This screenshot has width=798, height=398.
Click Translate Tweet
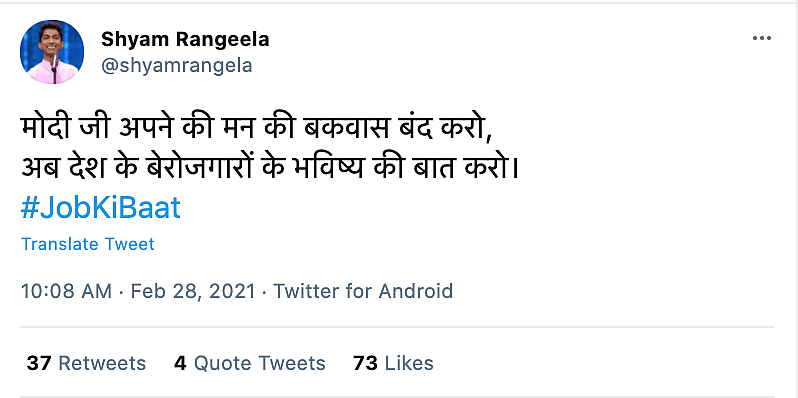tap(88, 244)
